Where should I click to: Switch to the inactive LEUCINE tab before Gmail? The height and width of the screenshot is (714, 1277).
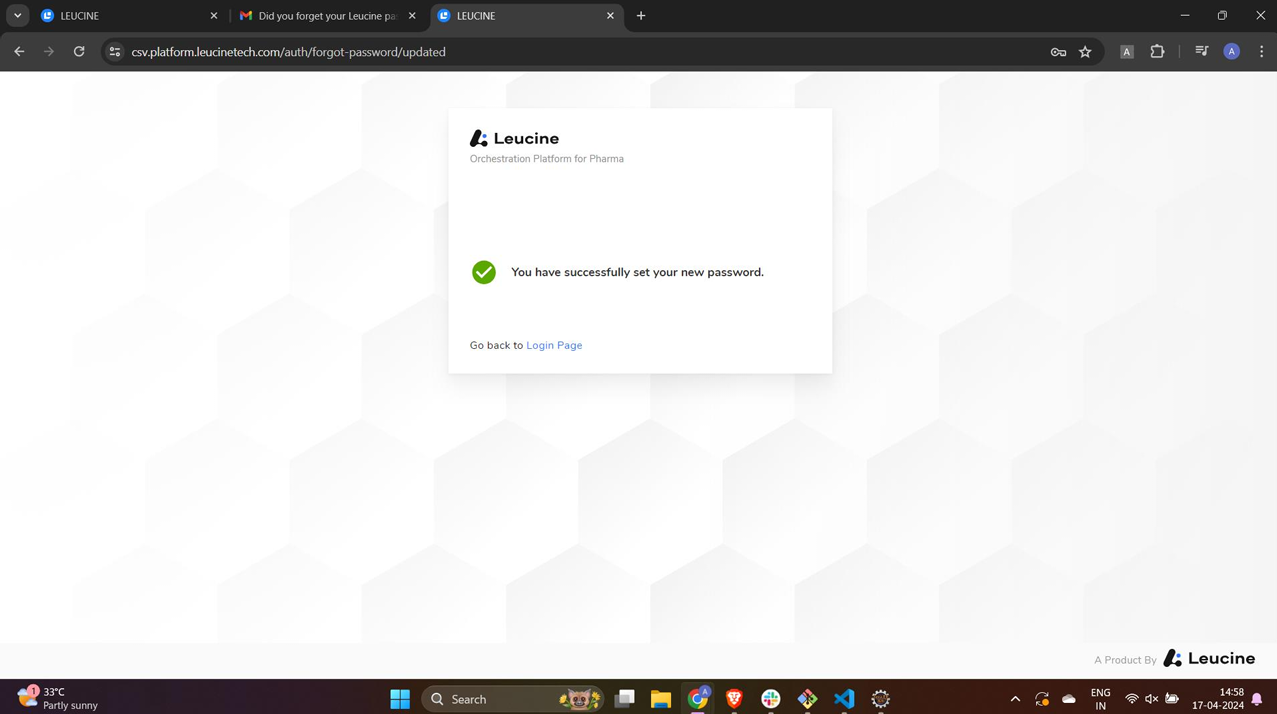point(128,16)
